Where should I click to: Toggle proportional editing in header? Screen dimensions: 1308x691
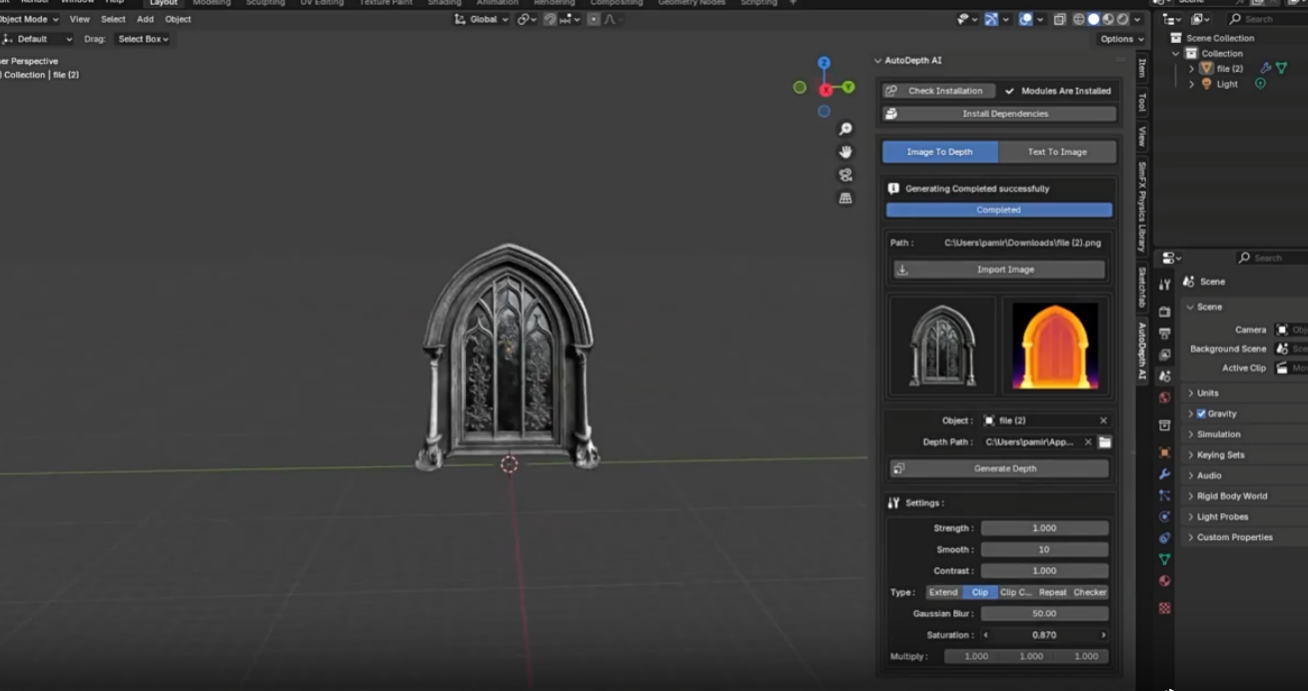pyautogui.click(x=594, y=19)
